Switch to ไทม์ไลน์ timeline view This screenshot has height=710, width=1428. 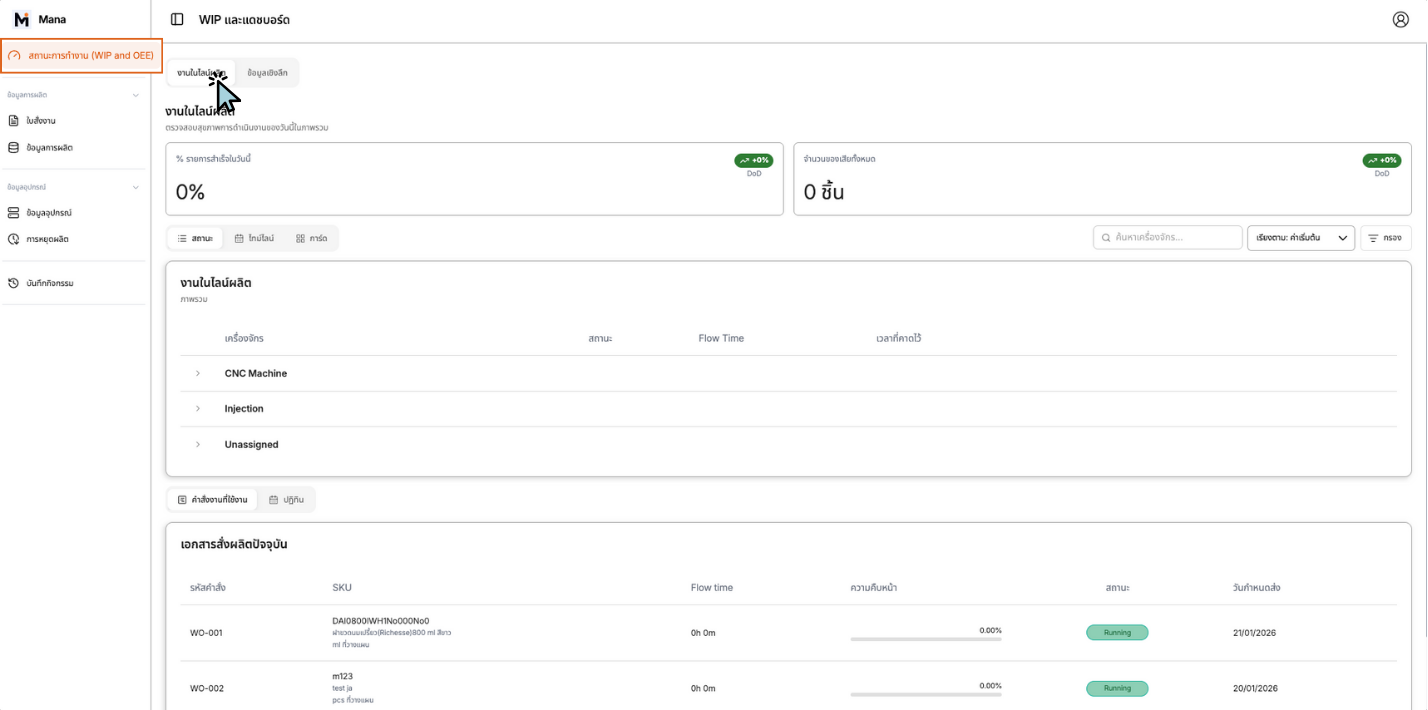coord(254,239)
